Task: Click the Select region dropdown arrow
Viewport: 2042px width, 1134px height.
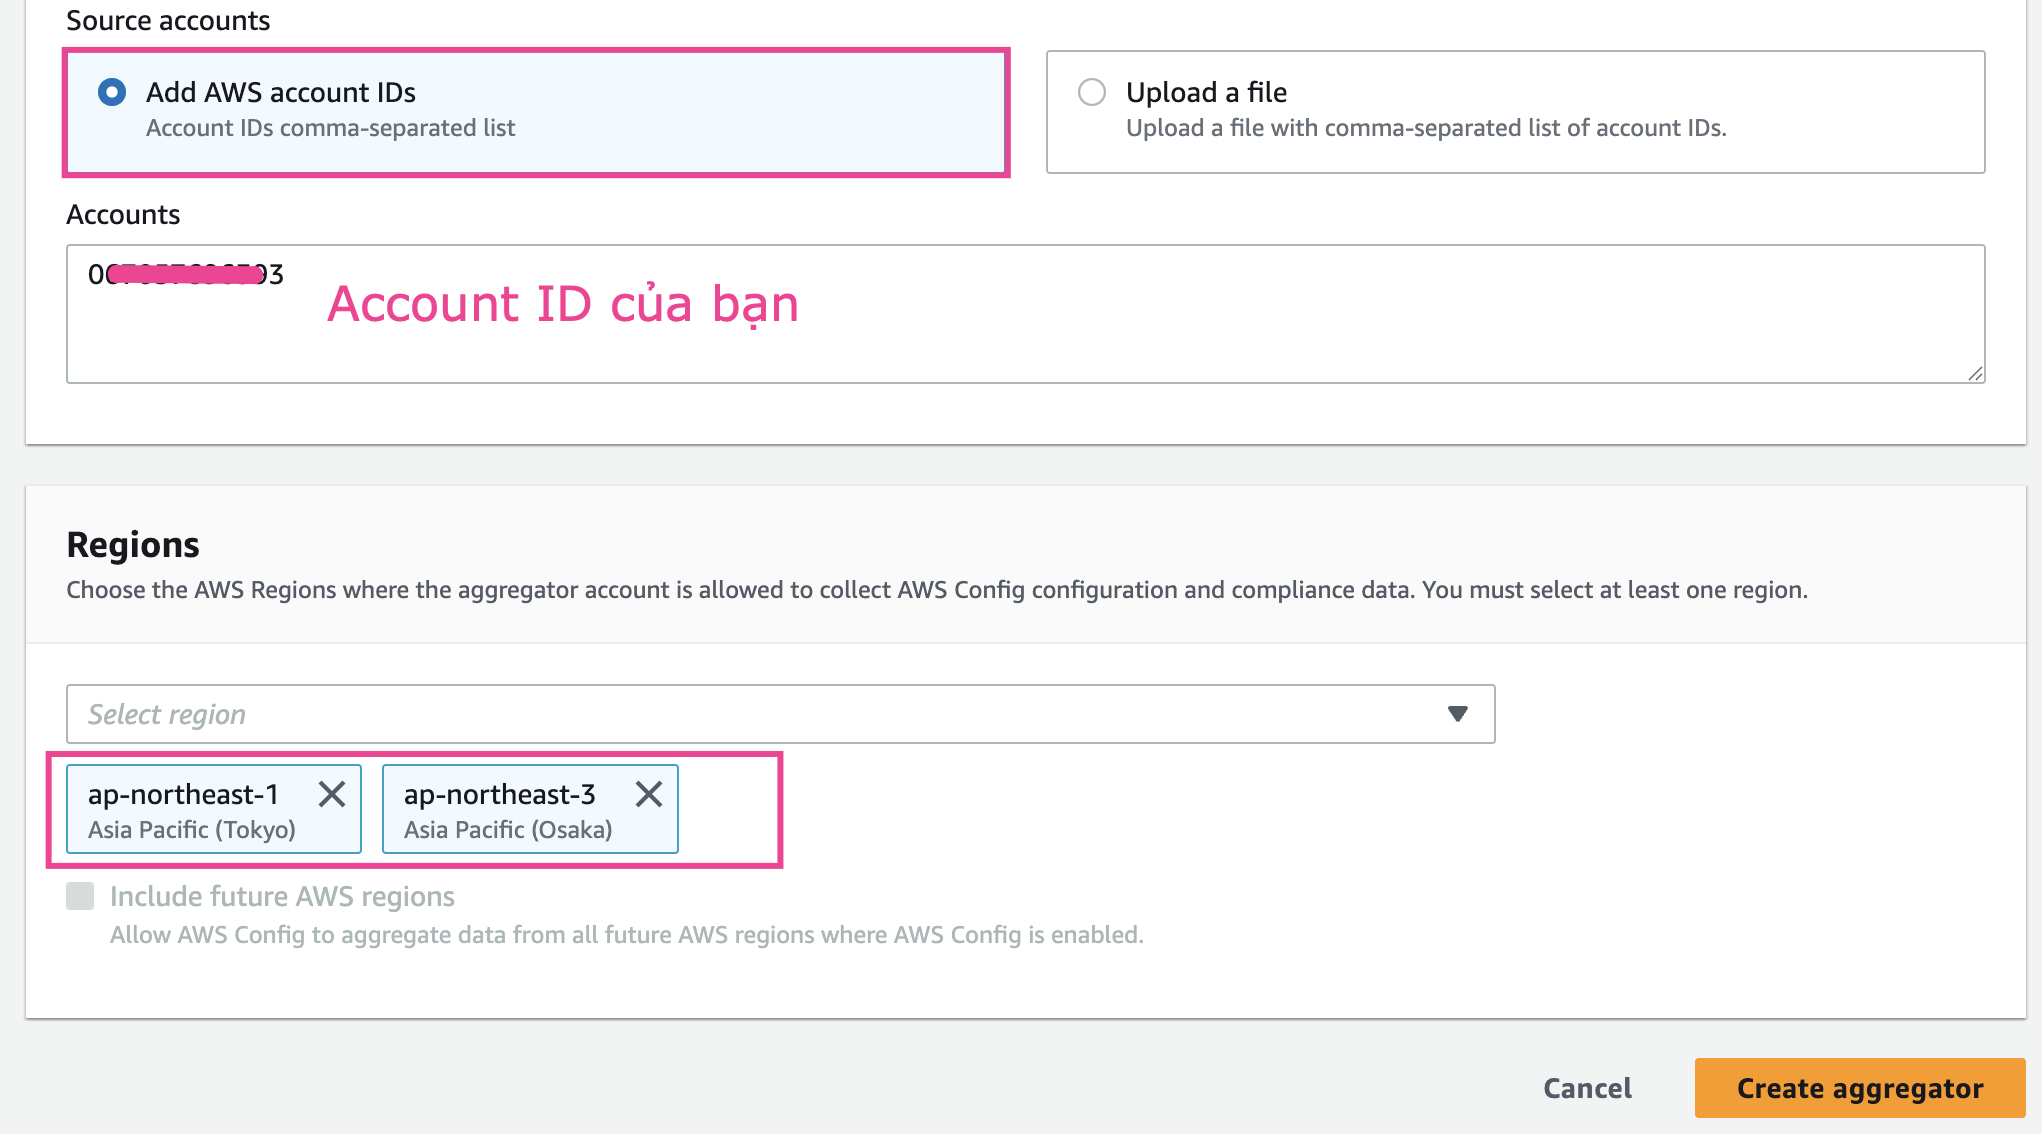Action: (x=1457, y=714)
